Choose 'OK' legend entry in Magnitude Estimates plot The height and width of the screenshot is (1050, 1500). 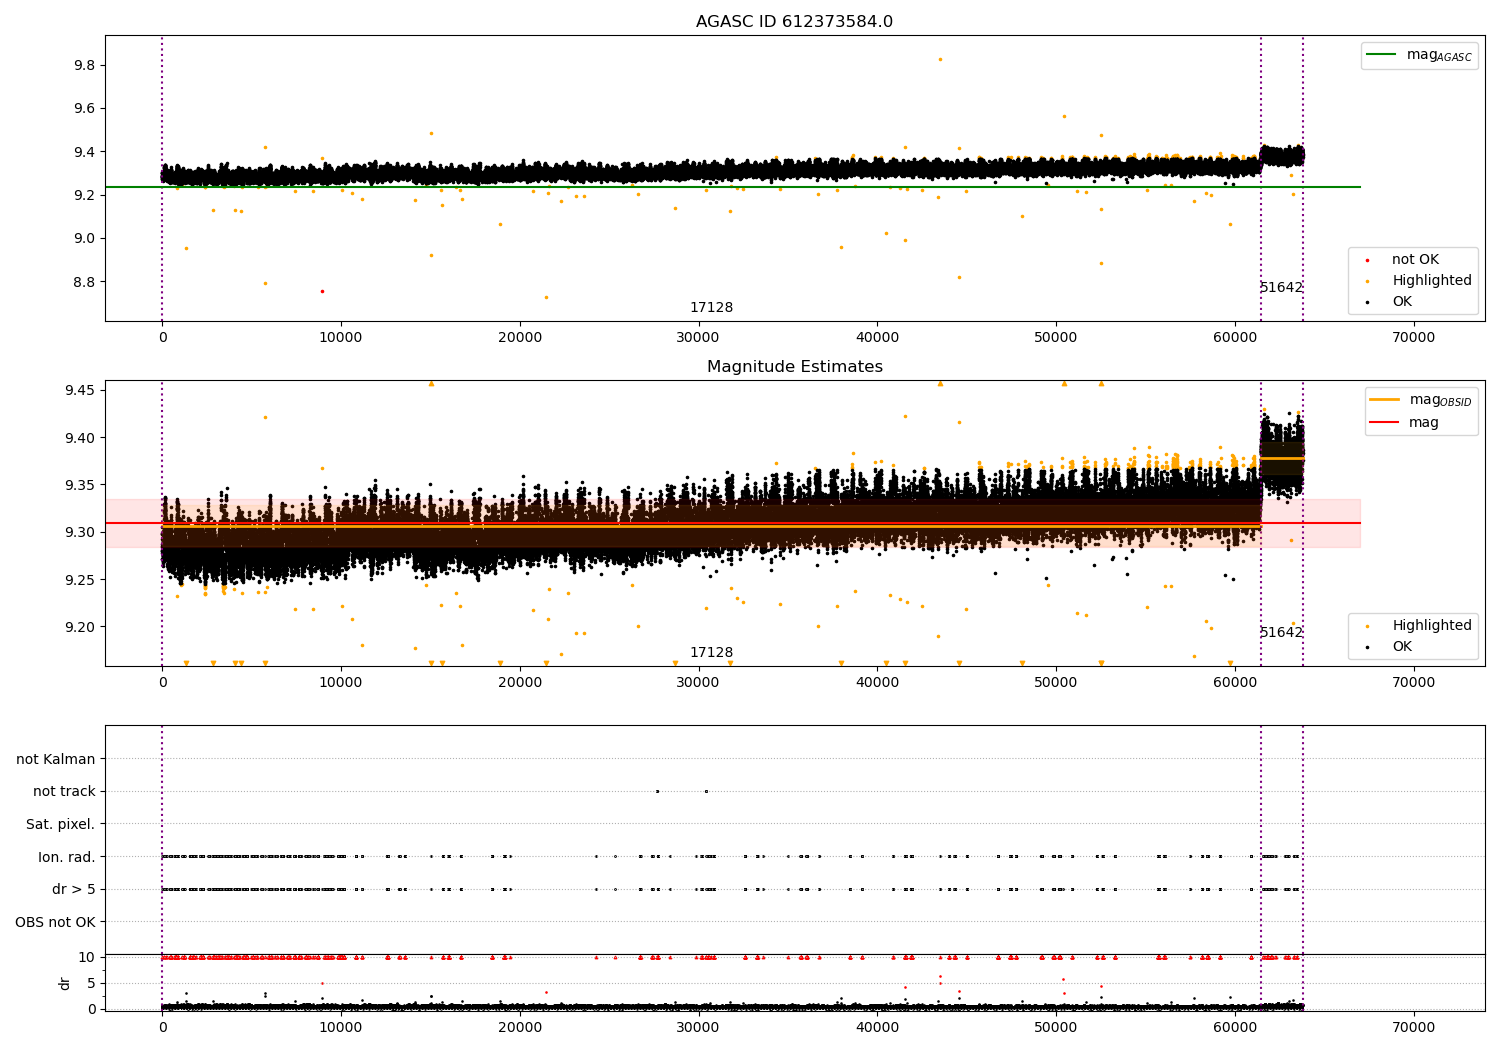[1390, 647]
